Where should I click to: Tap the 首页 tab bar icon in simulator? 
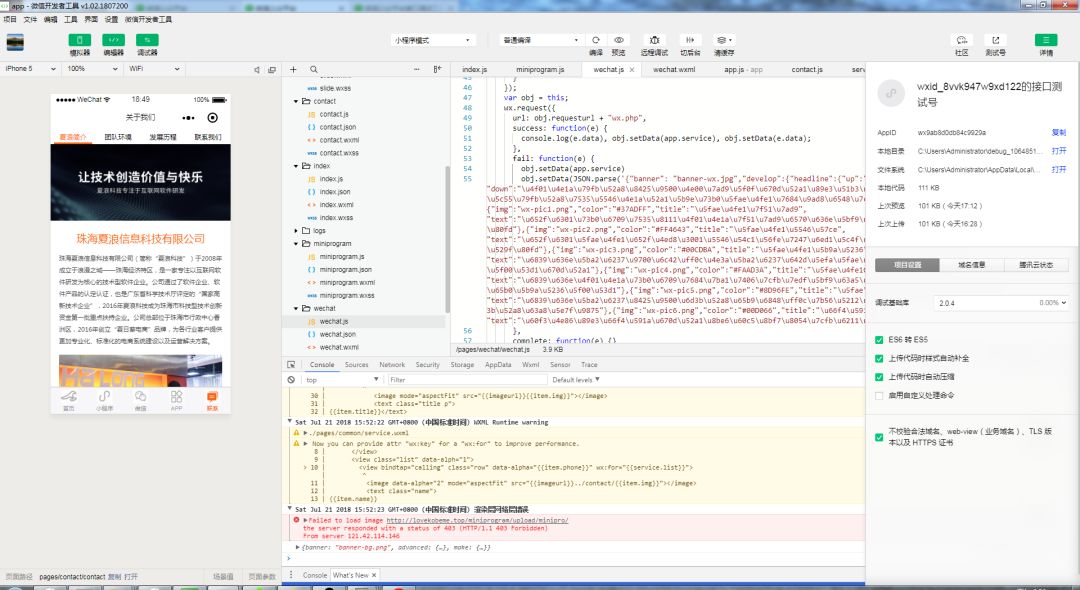point(69,400)
